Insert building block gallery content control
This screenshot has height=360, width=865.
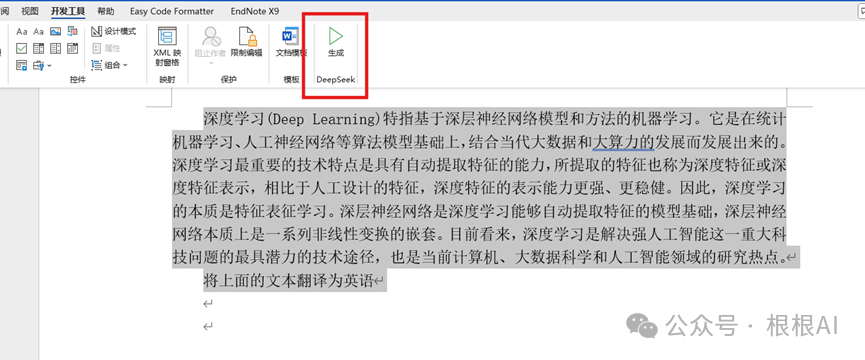click(x=72, y=31)
